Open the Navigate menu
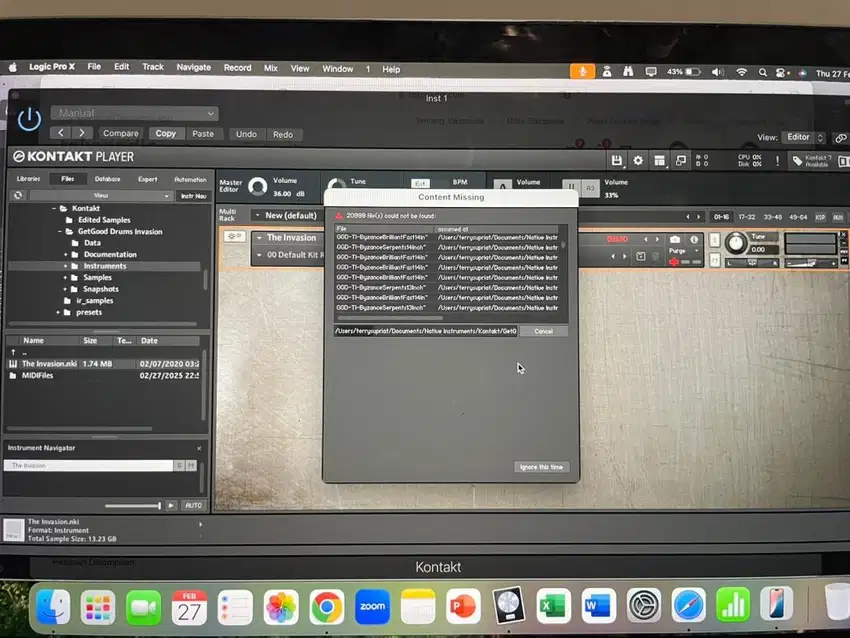 pyautogui.click(x=194, y=67)
